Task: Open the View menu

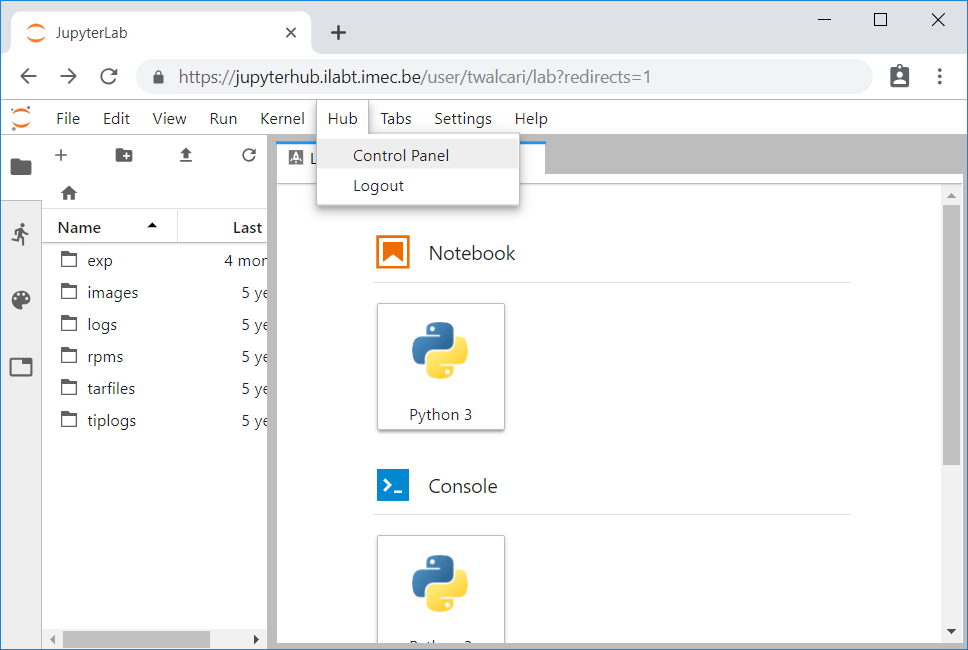Action: tap(169, 119)
